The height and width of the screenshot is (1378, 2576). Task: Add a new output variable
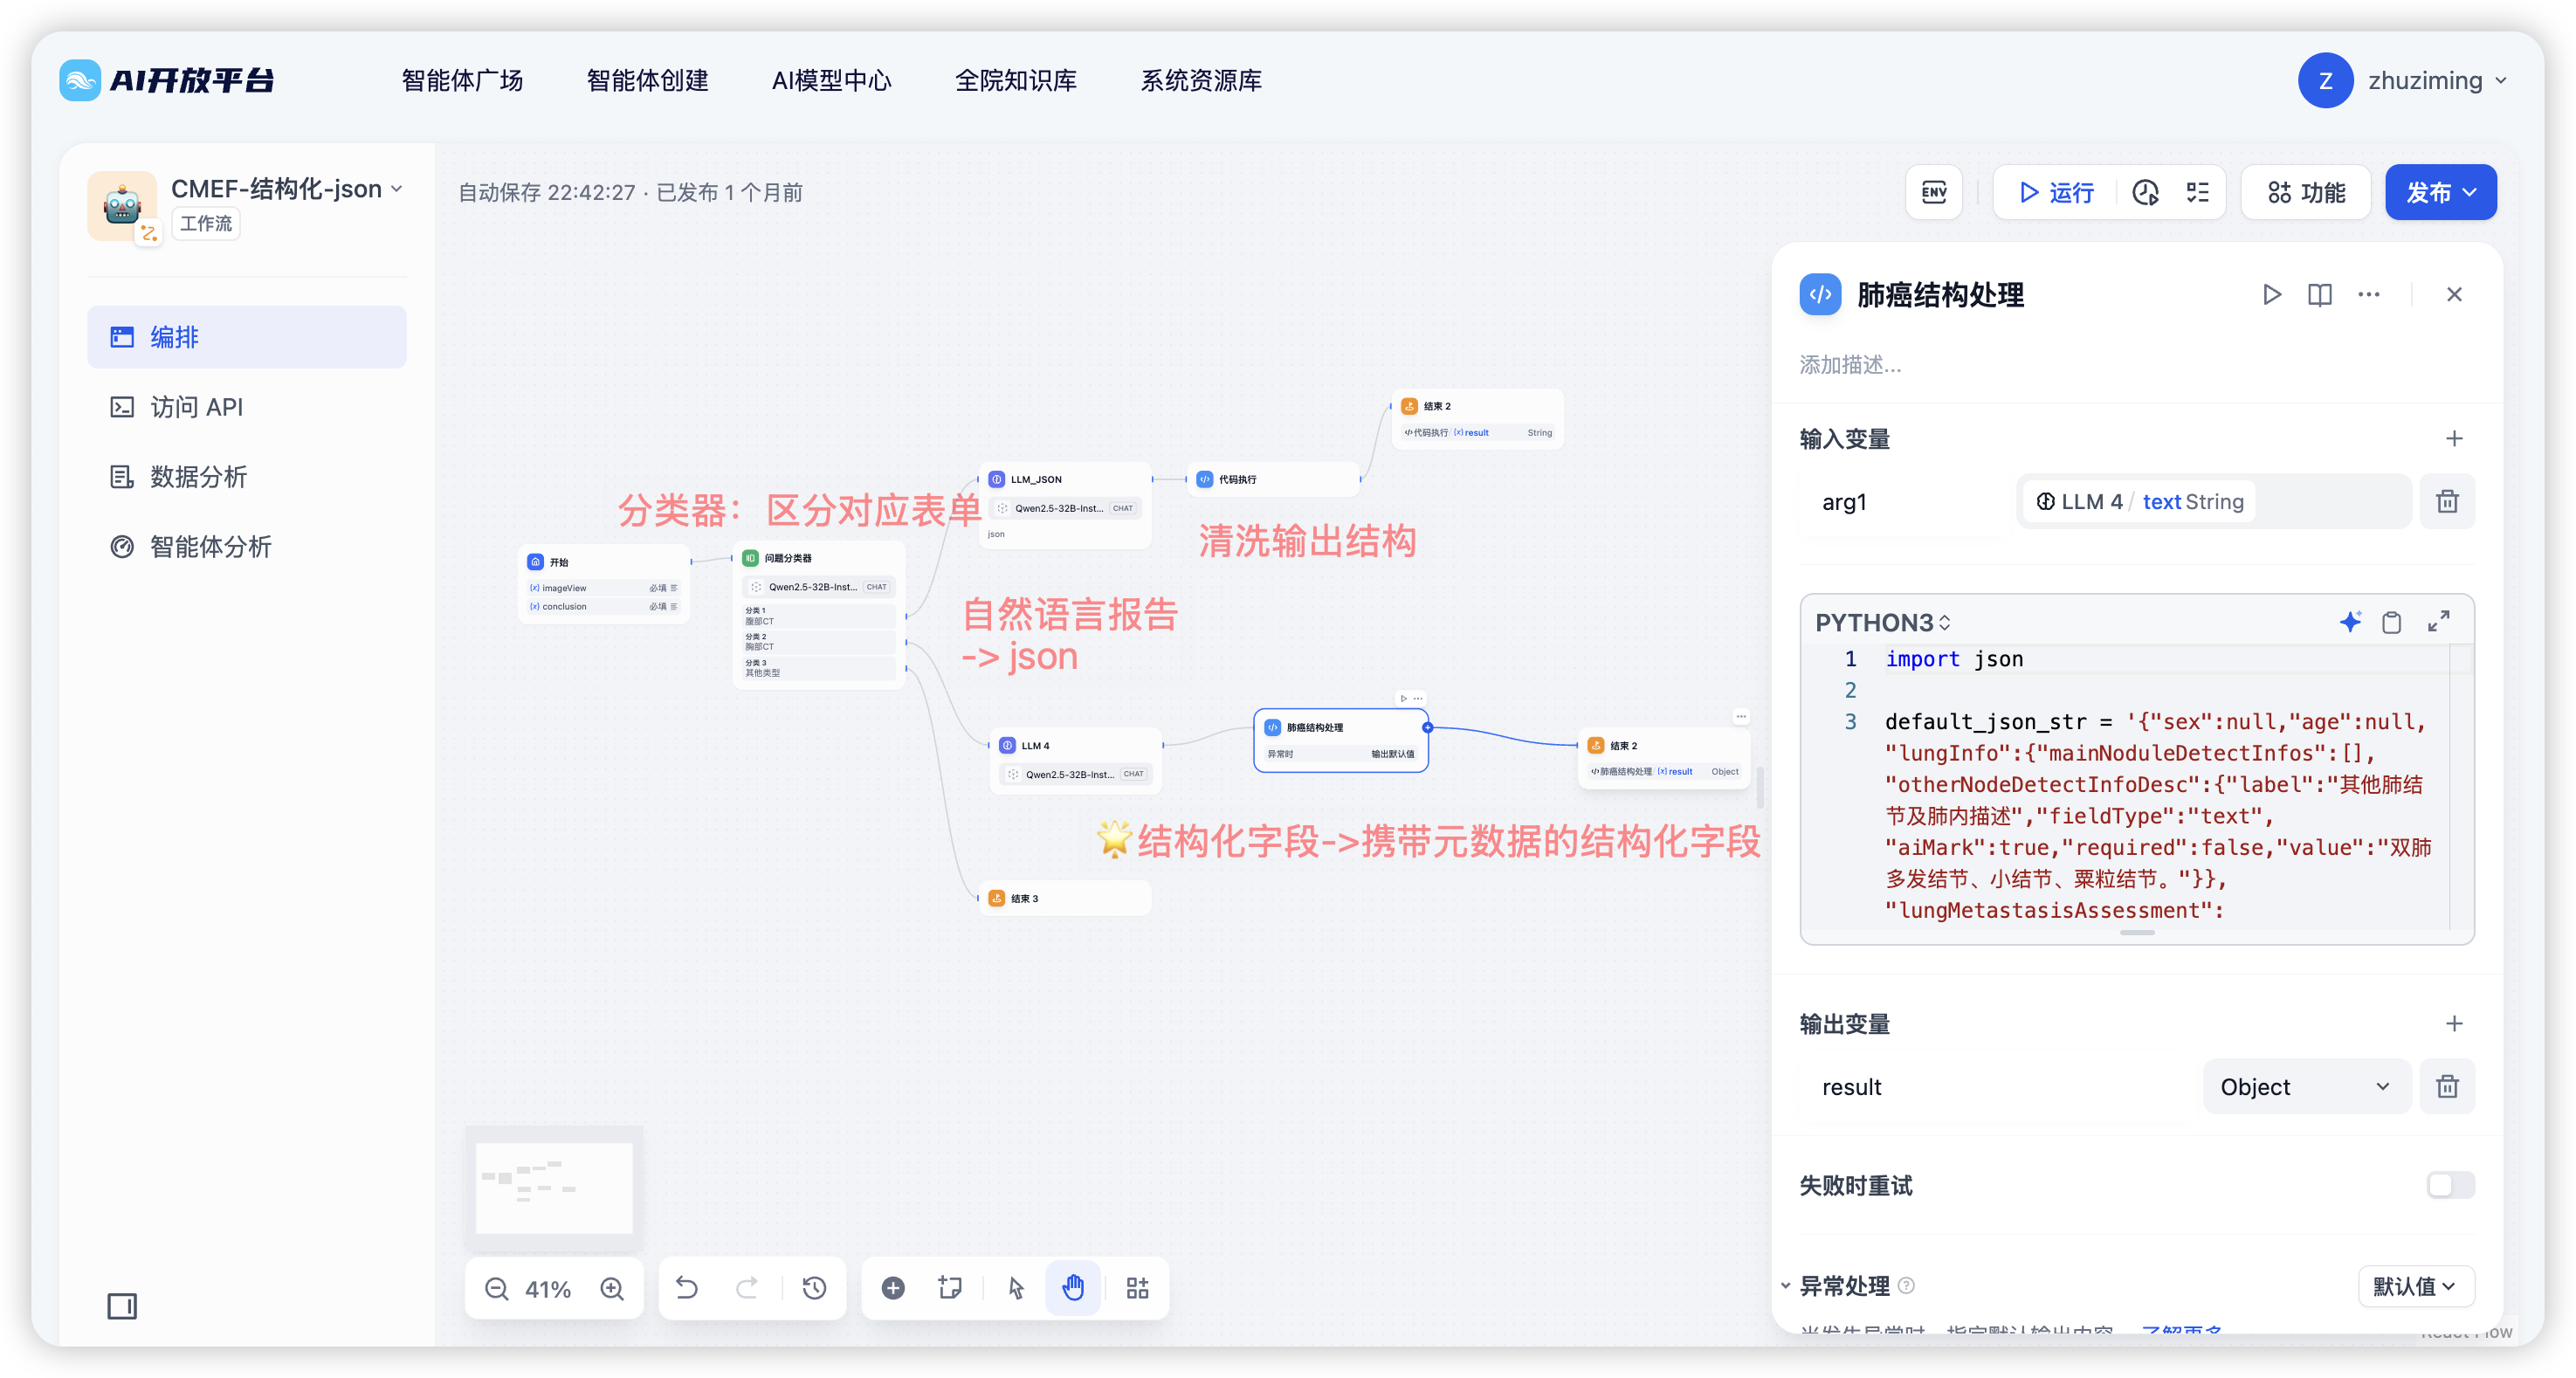pyautogui.click(x=2453, y=1023)
